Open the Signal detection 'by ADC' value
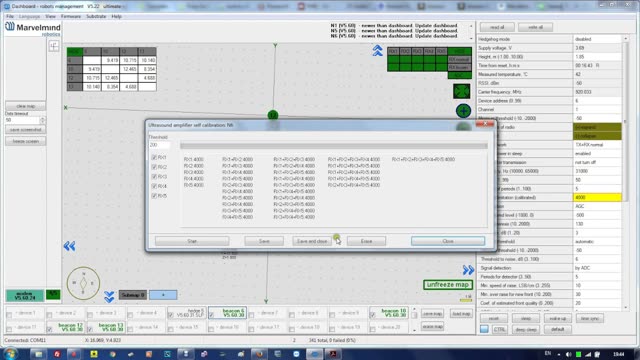 pos(597,268)
